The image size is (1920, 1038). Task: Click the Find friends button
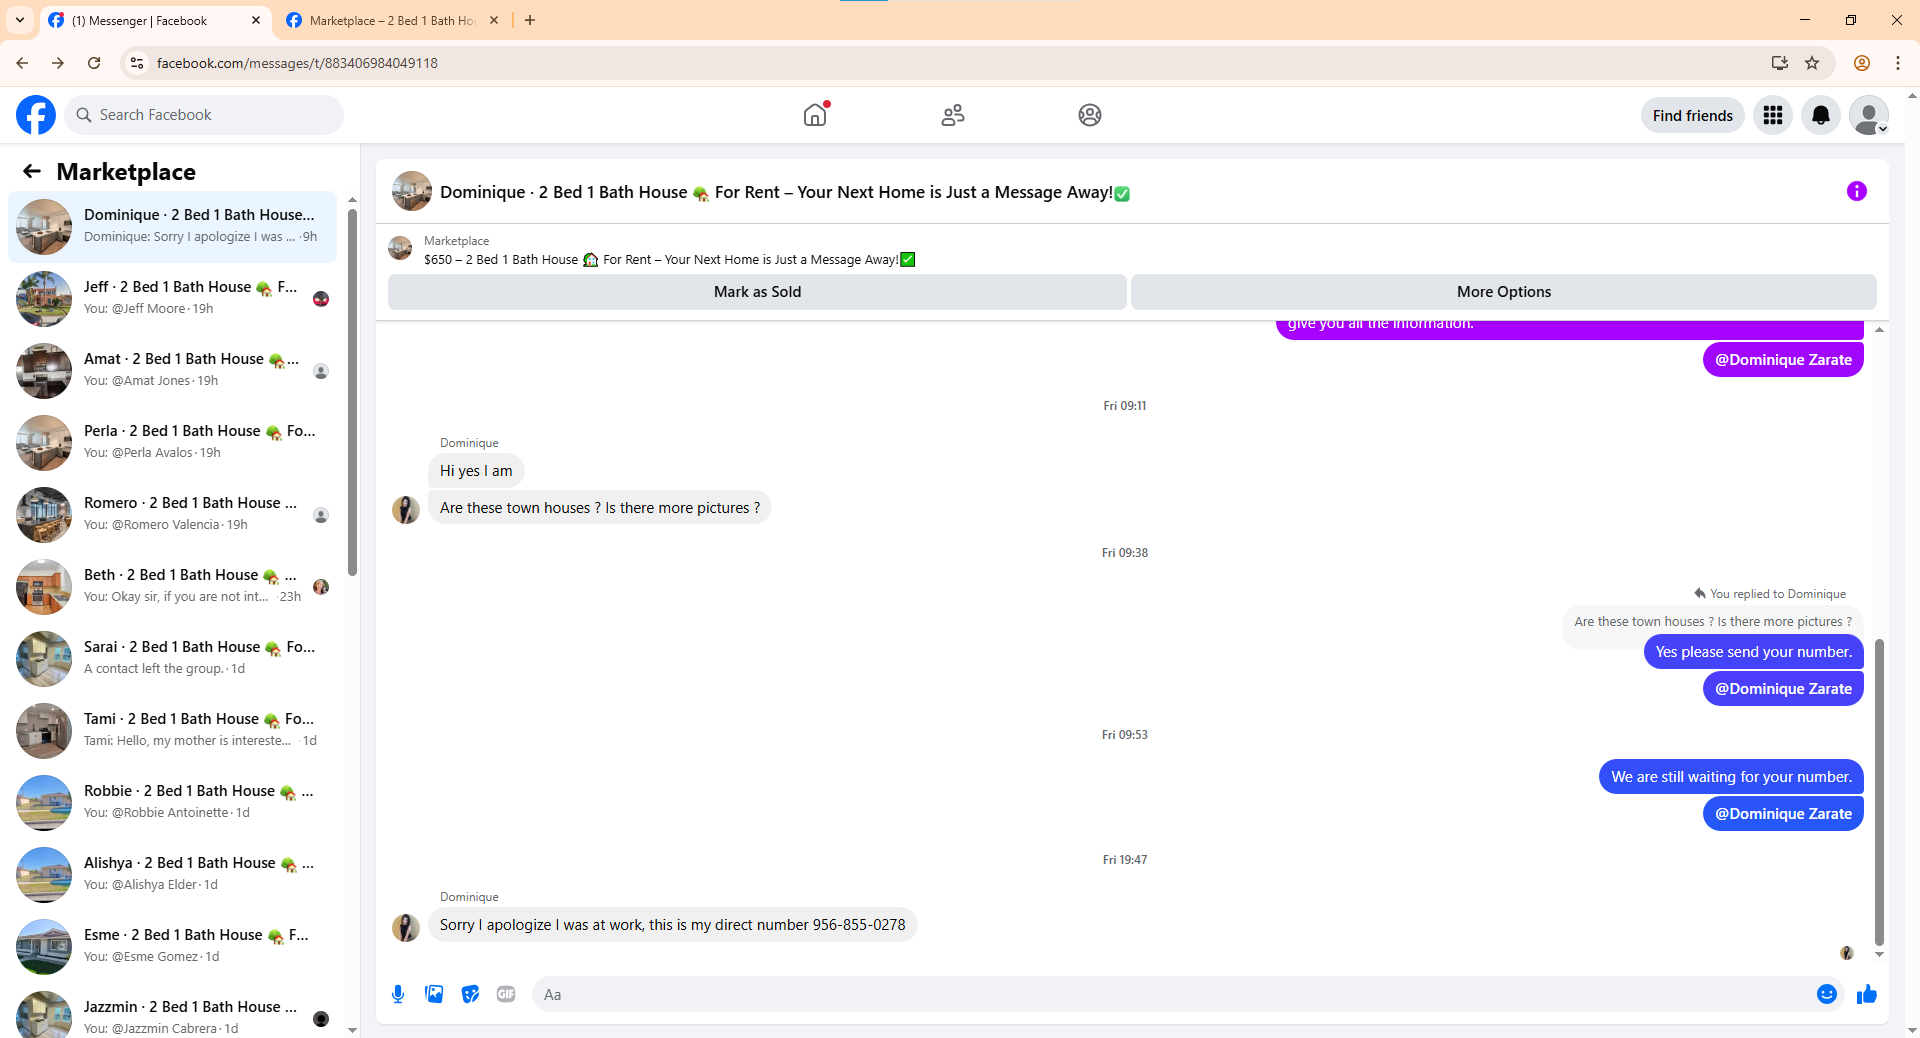pyautogui.click(x=1692, y=115)
